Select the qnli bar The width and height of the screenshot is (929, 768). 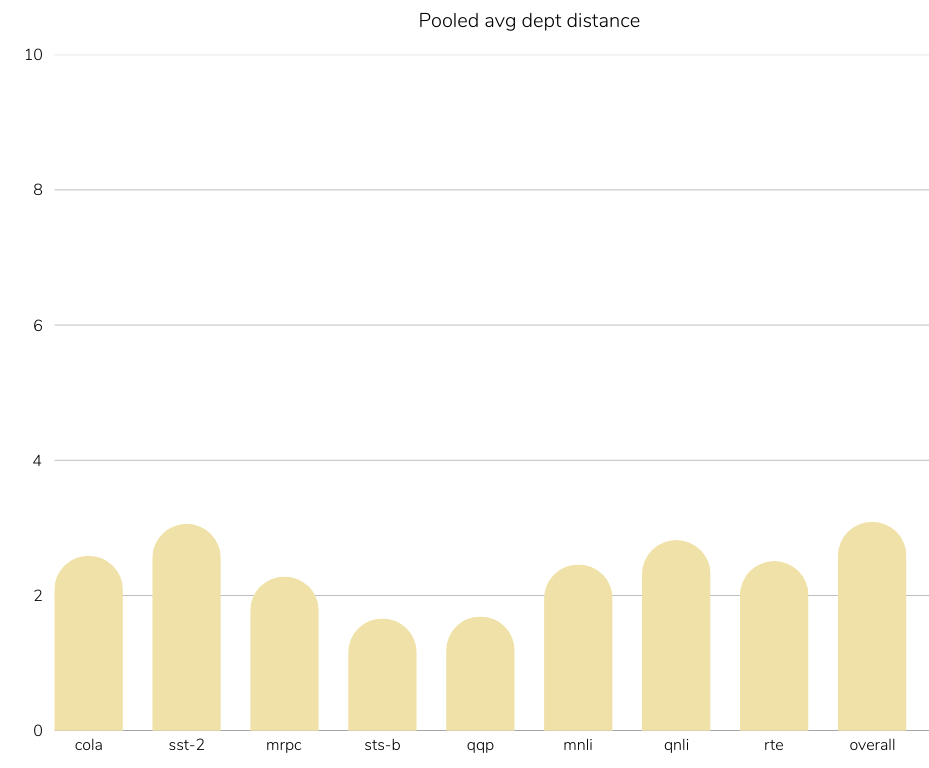[676, 637]
